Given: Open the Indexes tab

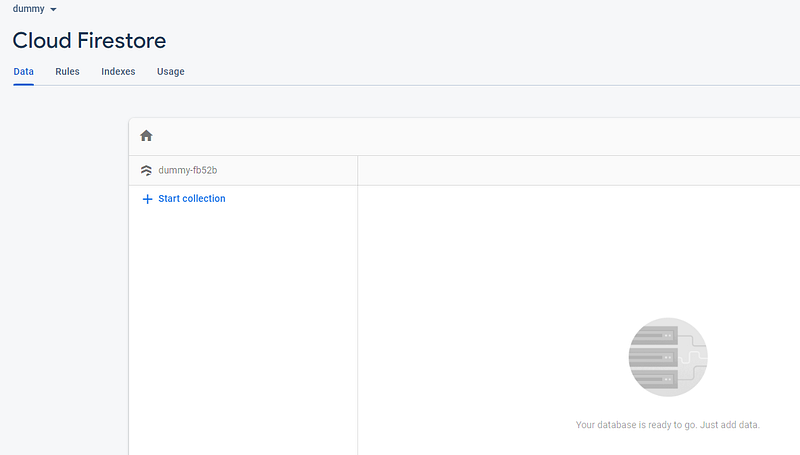Looking at the screenshot, I should (118, 71).
